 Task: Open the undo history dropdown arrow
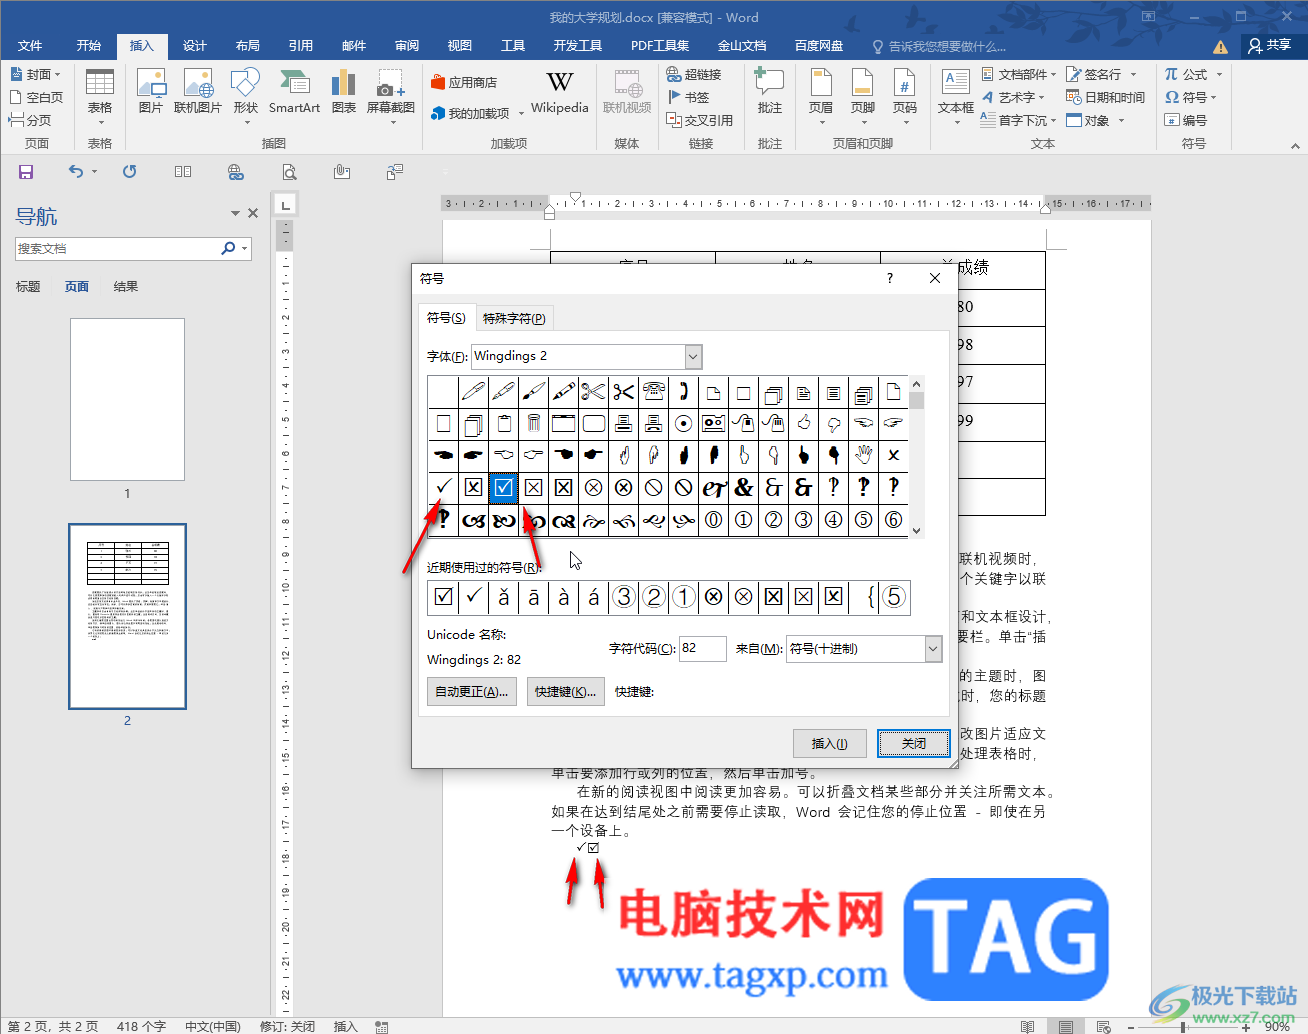pos(95,172)
